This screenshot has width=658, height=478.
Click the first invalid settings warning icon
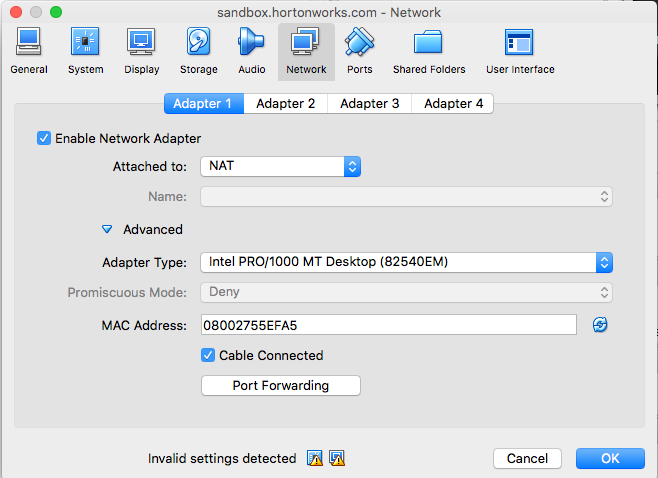tap(315, 458)
